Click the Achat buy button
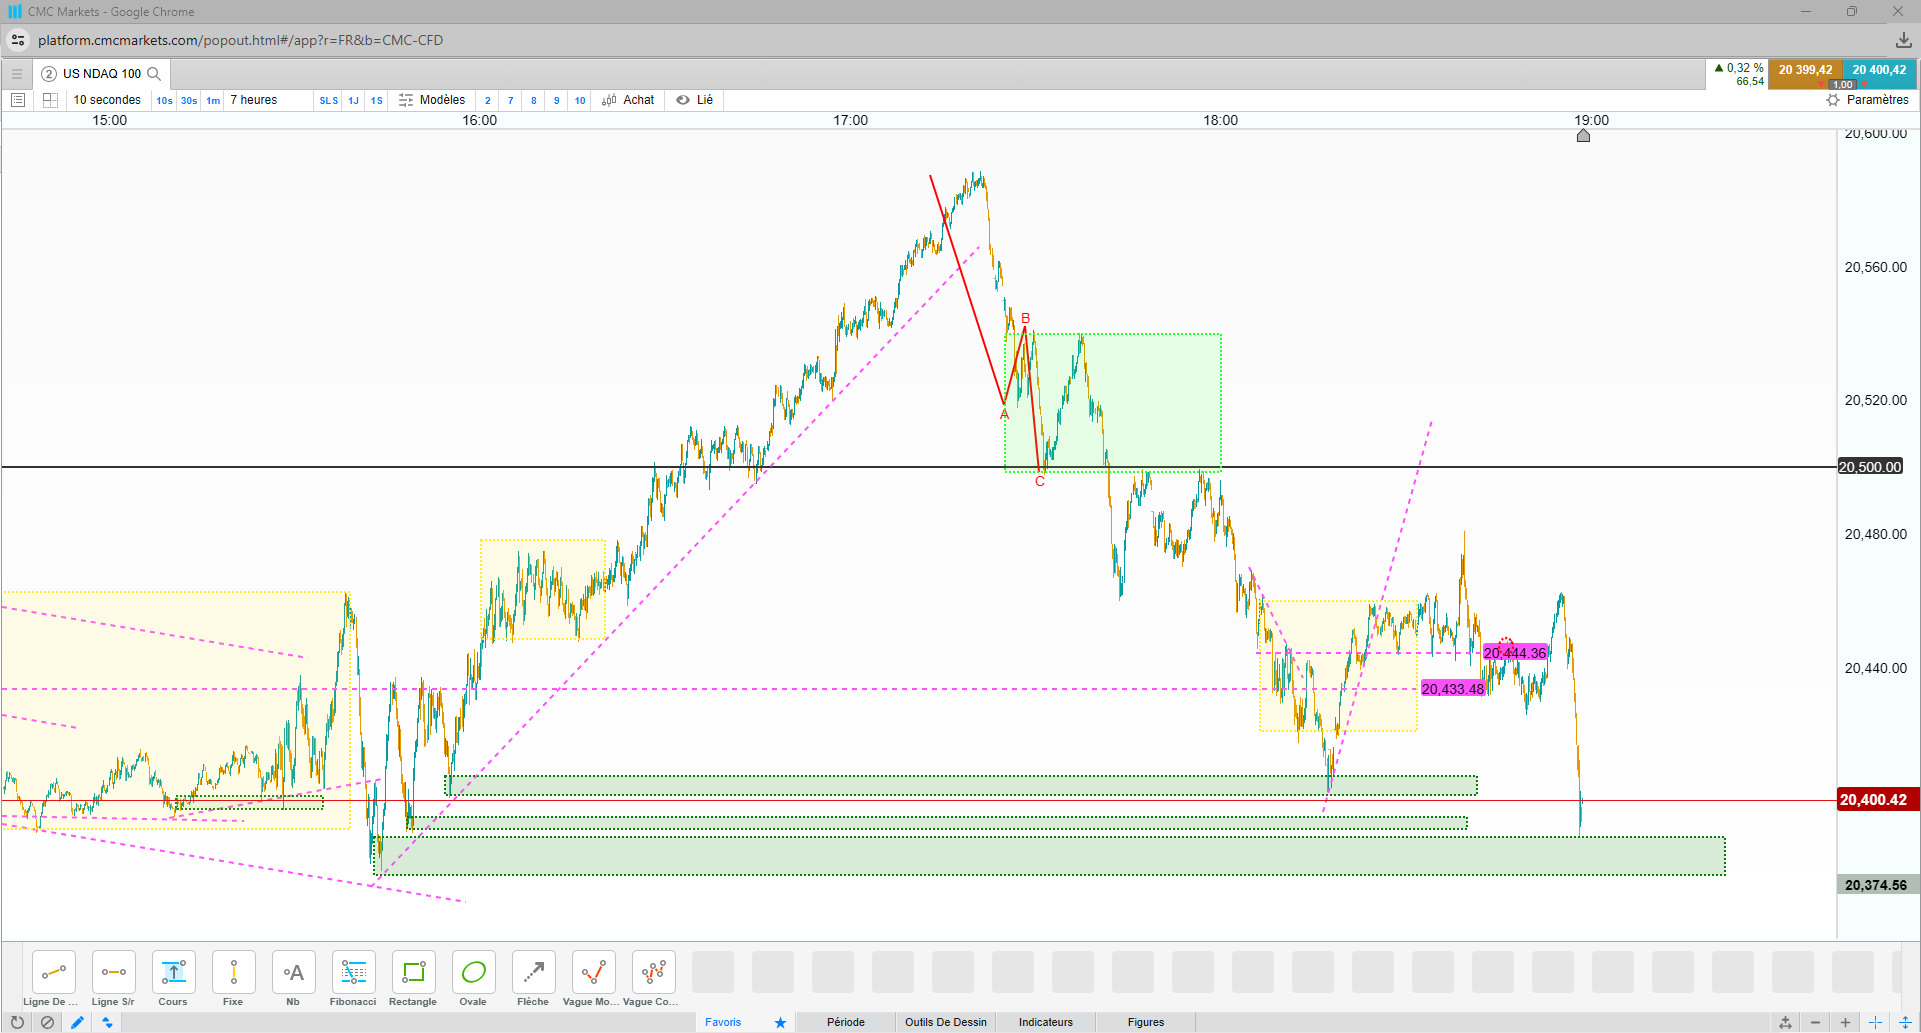Viewport: 1921px width, 1033px height. click(628, 100)
